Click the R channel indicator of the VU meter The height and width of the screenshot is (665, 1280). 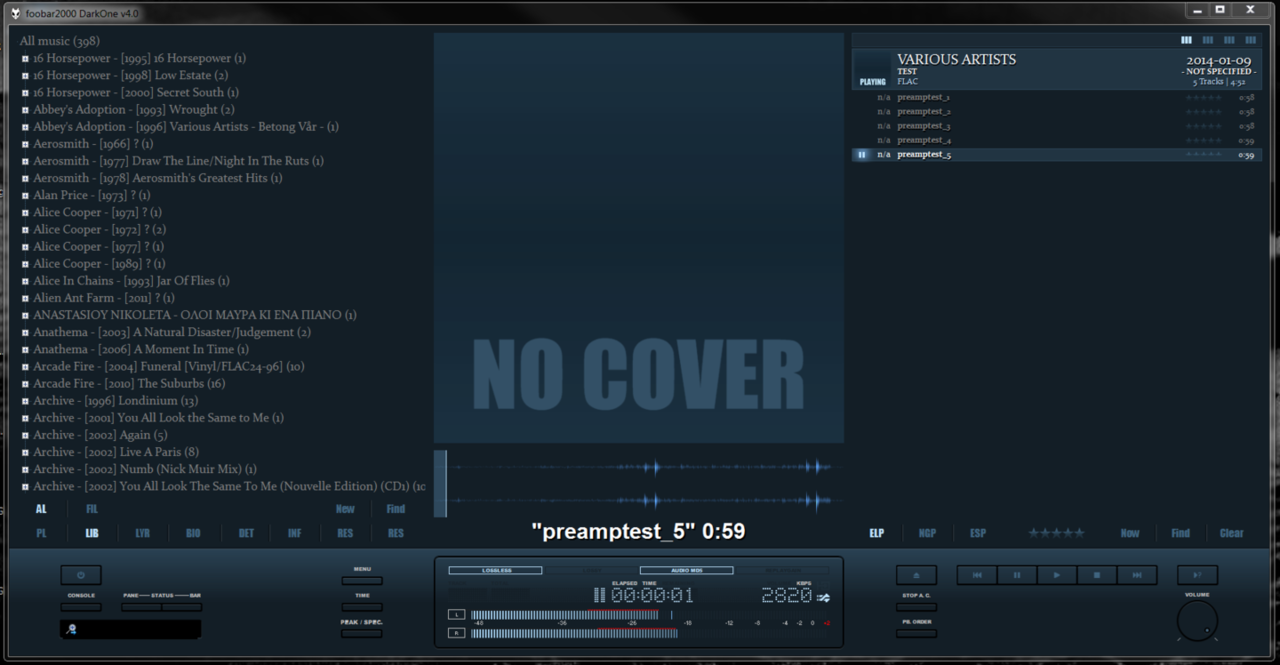pyautogui.click(x=457, y=633)
